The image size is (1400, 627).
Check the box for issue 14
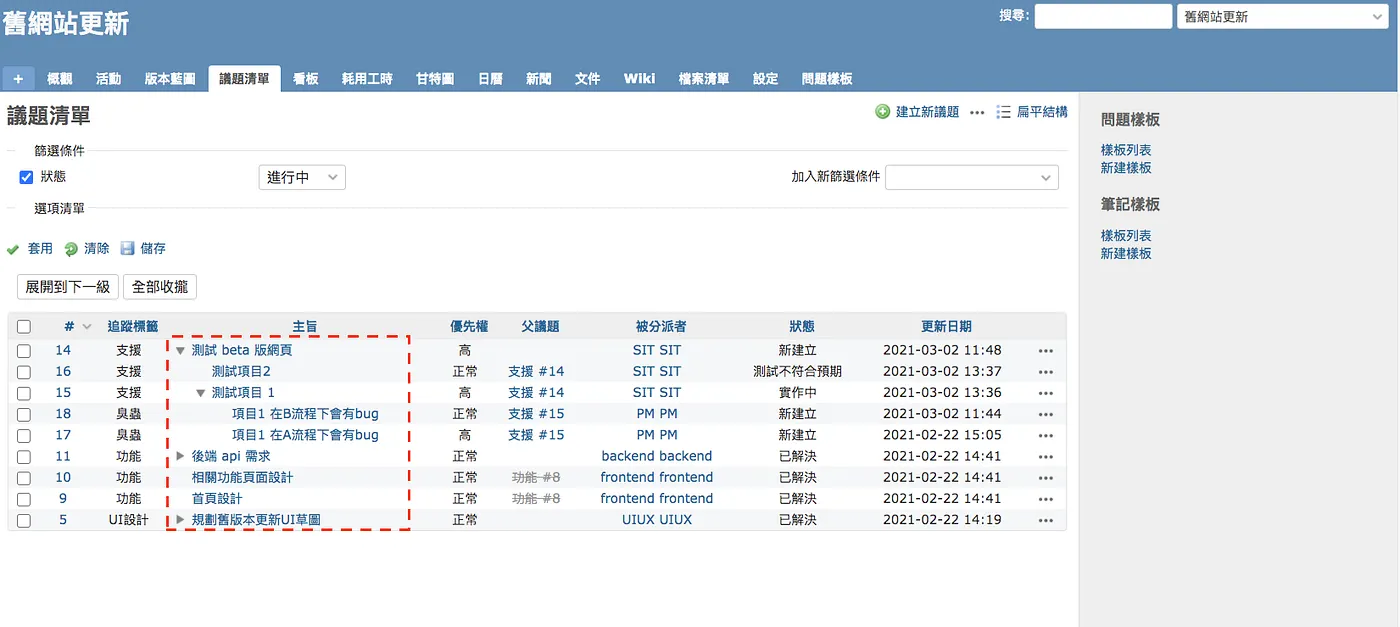click(24, 351)
